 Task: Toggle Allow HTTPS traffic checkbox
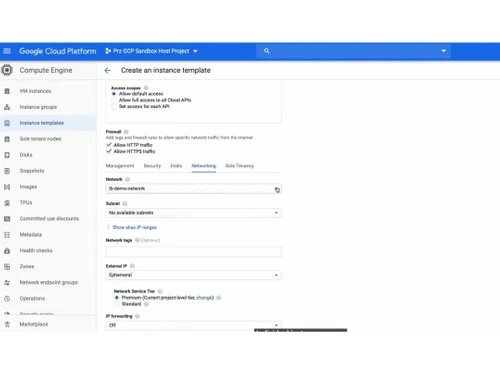(x=109, y=151)
